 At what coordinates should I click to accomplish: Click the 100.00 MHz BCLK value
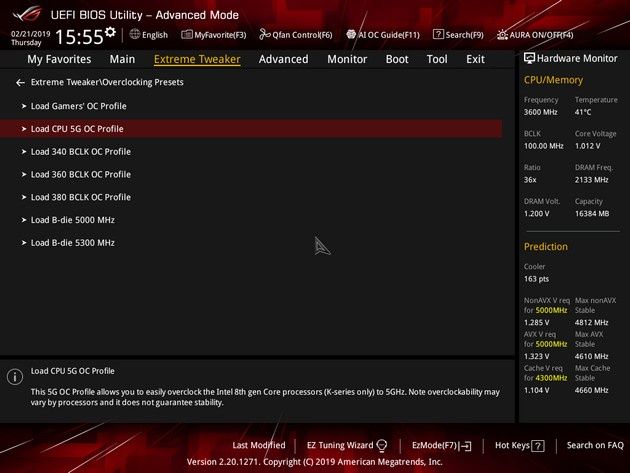pos(543,146)
